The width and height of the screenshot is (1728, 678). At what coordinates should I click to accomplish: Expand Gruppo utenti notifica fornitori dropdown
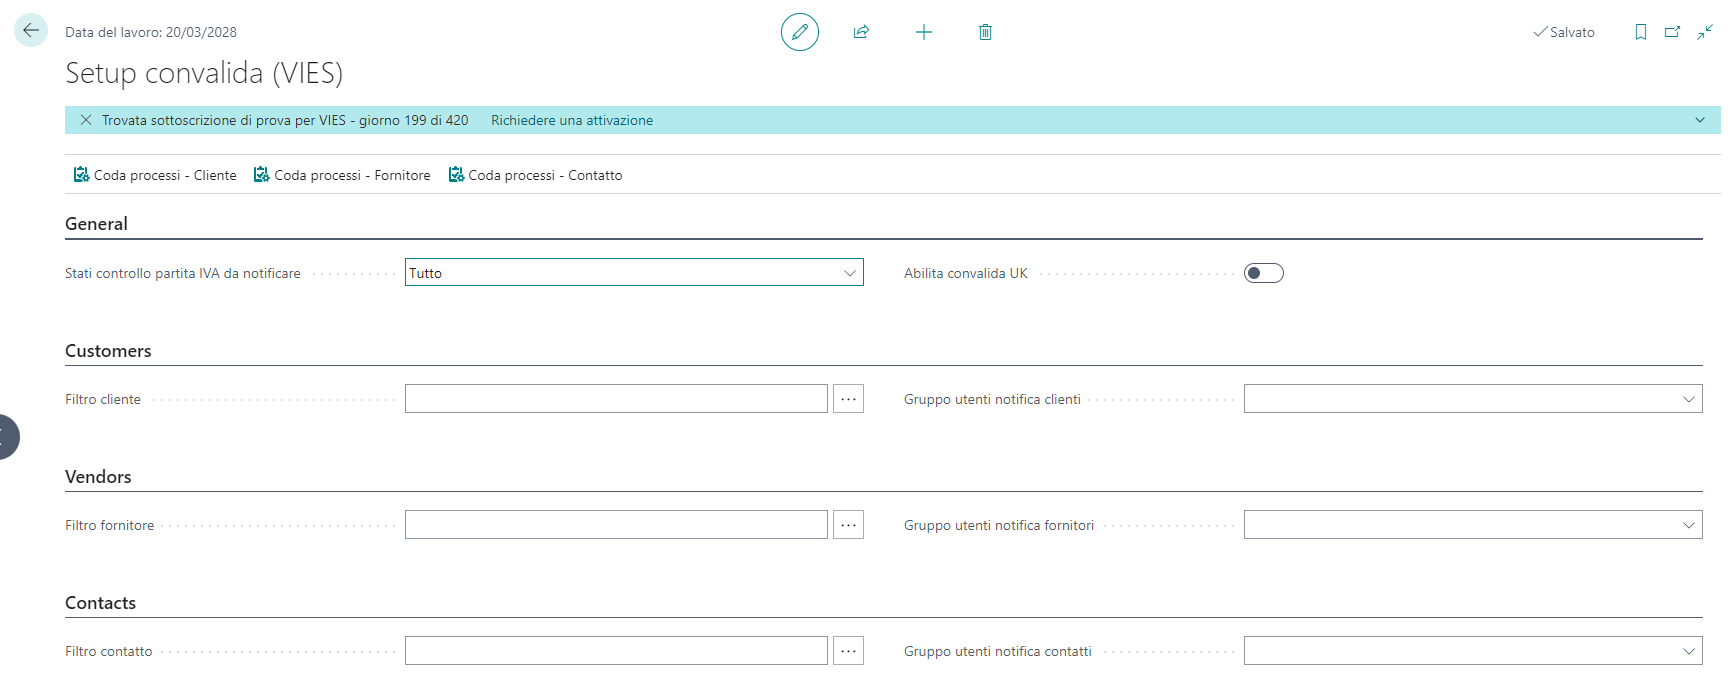click(x=1688, y=525)
